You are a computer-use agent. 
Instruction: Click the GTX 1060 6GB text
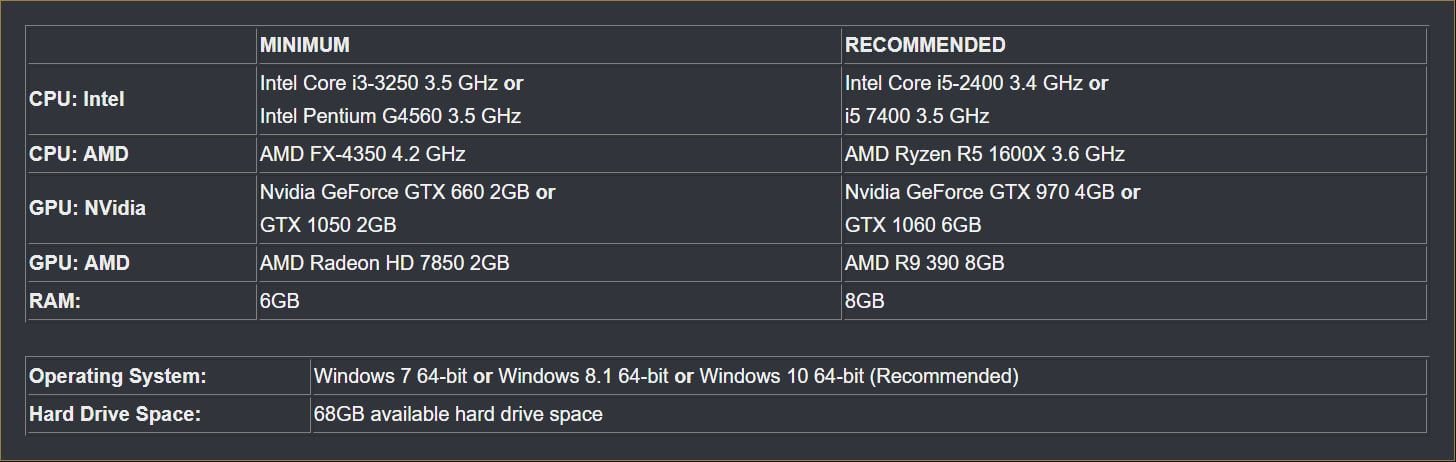pos(912,225)
